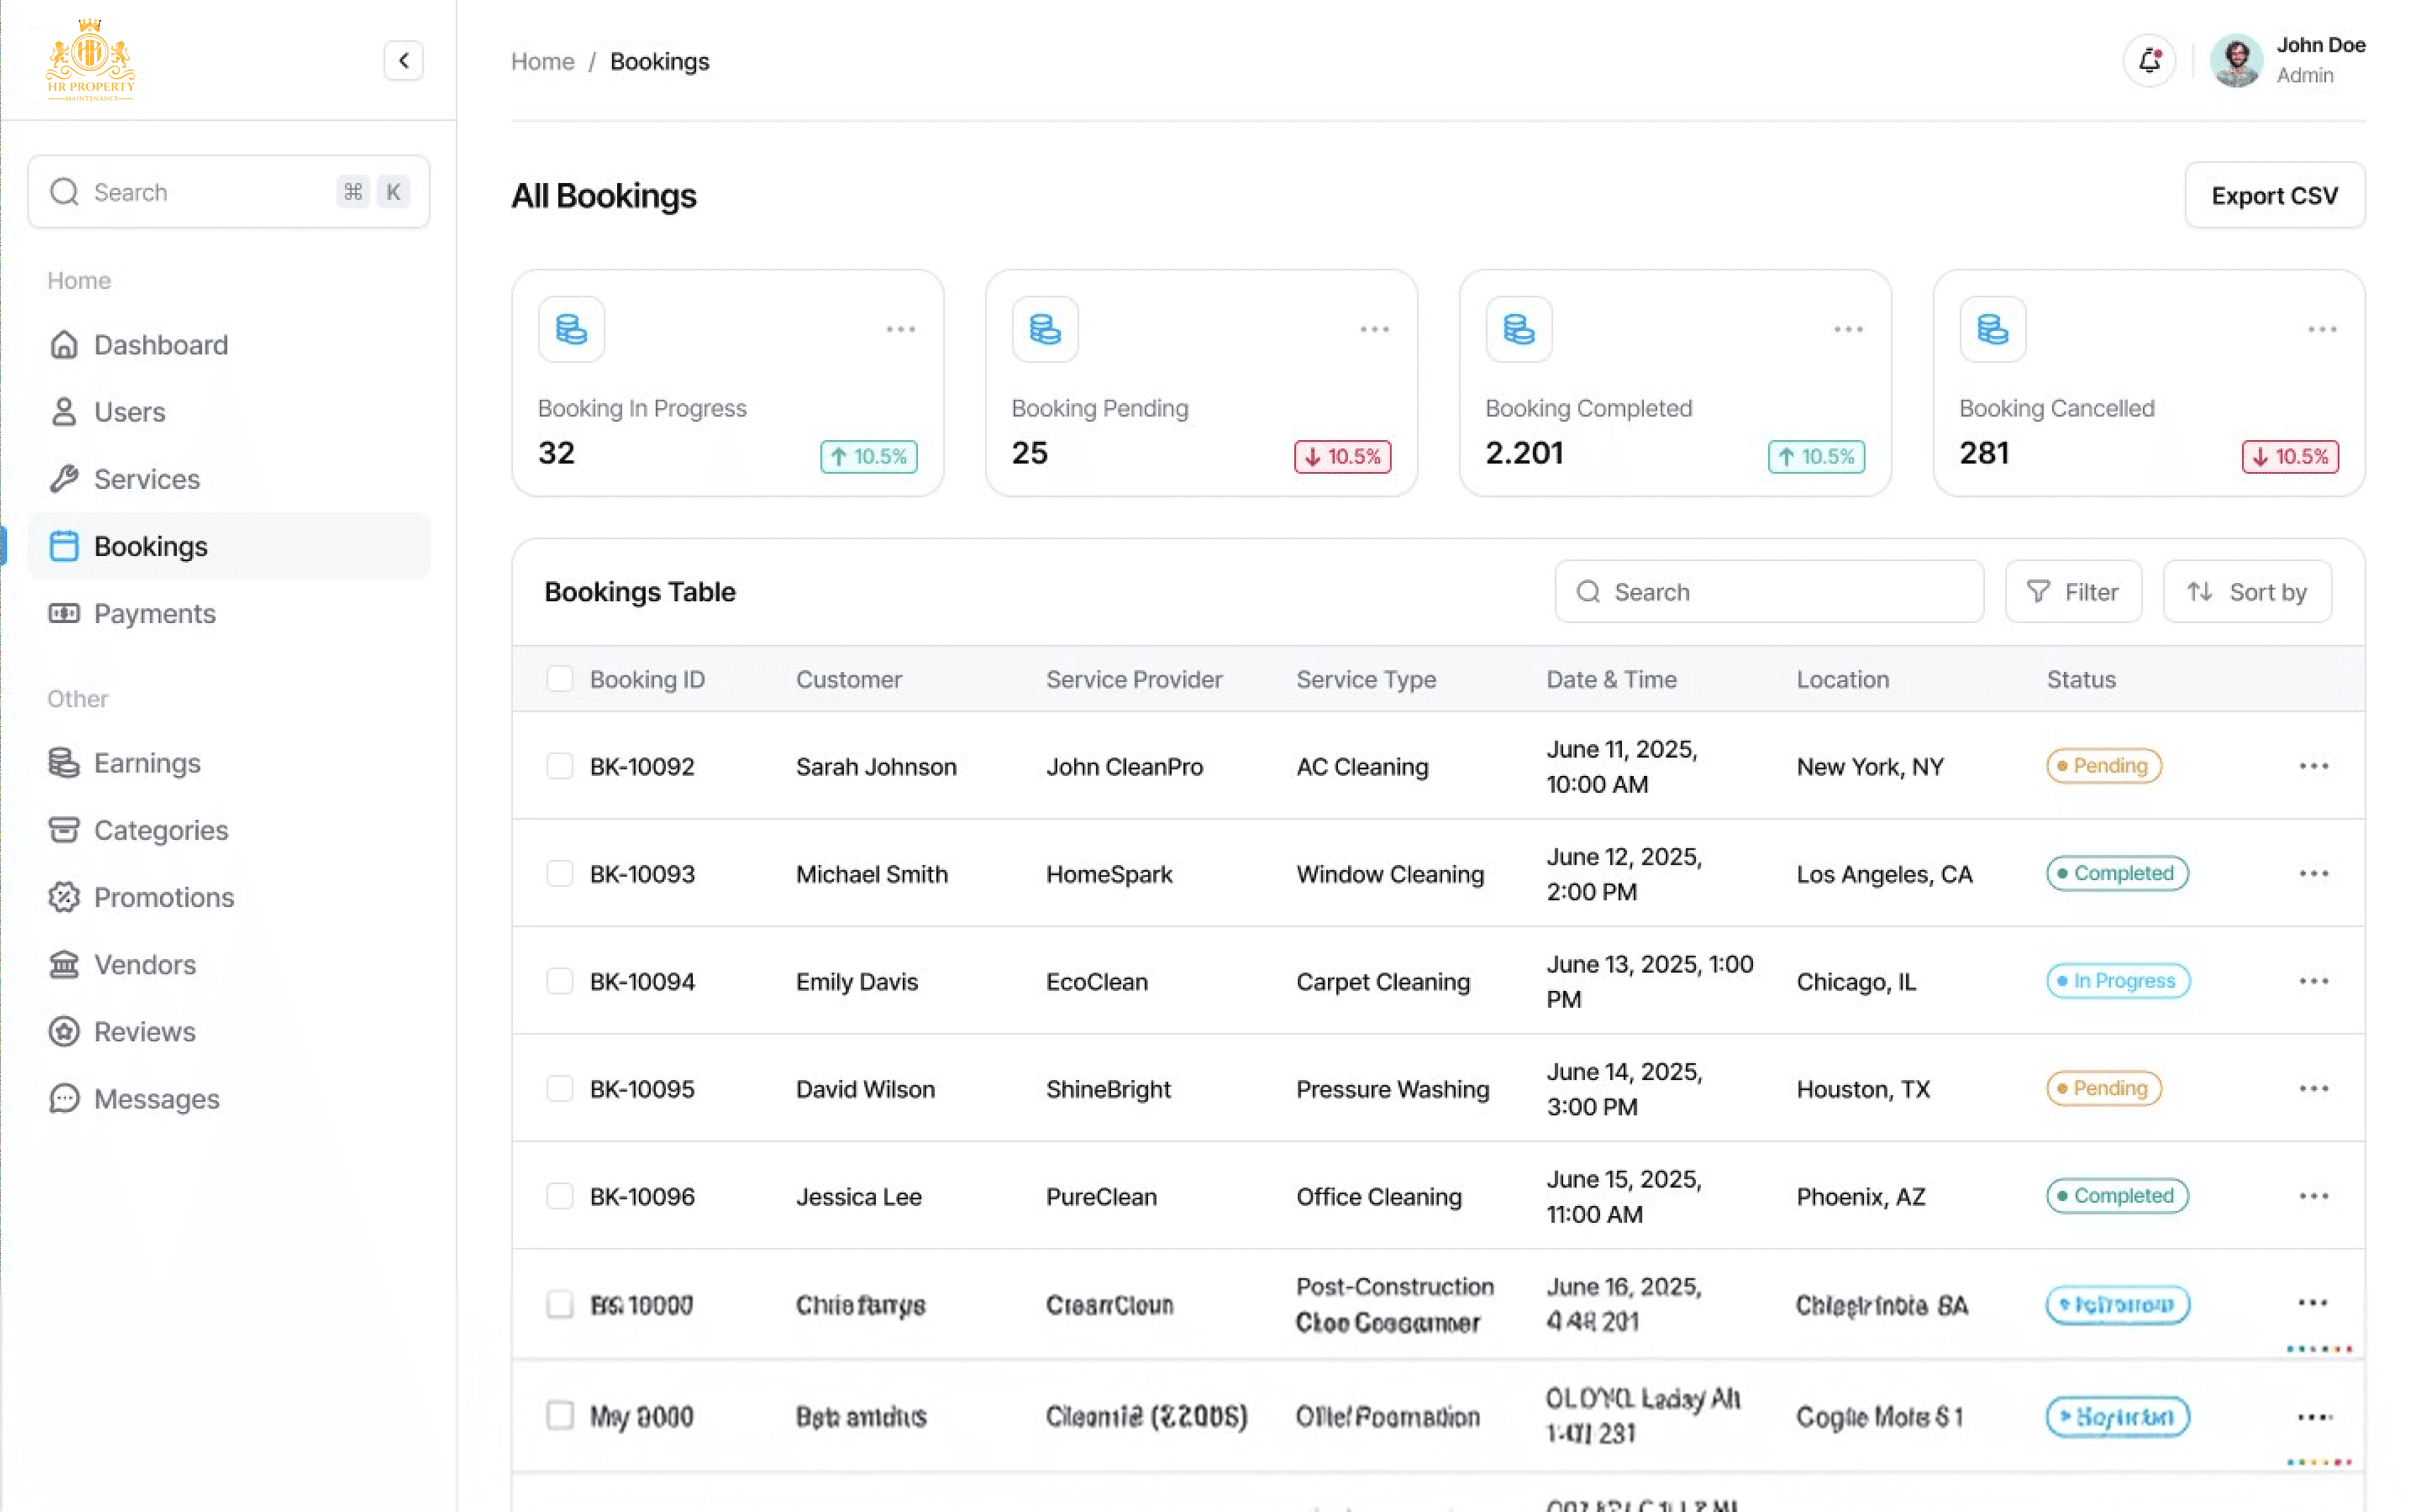Click the 10.5% down badge on Pending card
Viewport: 2420px width, 1512px height.
click(1343, 456)
